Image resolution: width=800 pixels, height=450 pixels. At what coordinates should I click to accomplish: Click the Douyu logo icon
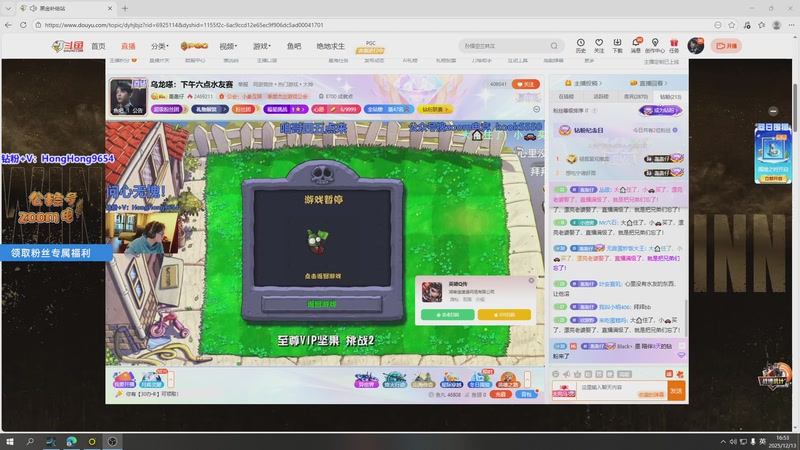[68, 46]
